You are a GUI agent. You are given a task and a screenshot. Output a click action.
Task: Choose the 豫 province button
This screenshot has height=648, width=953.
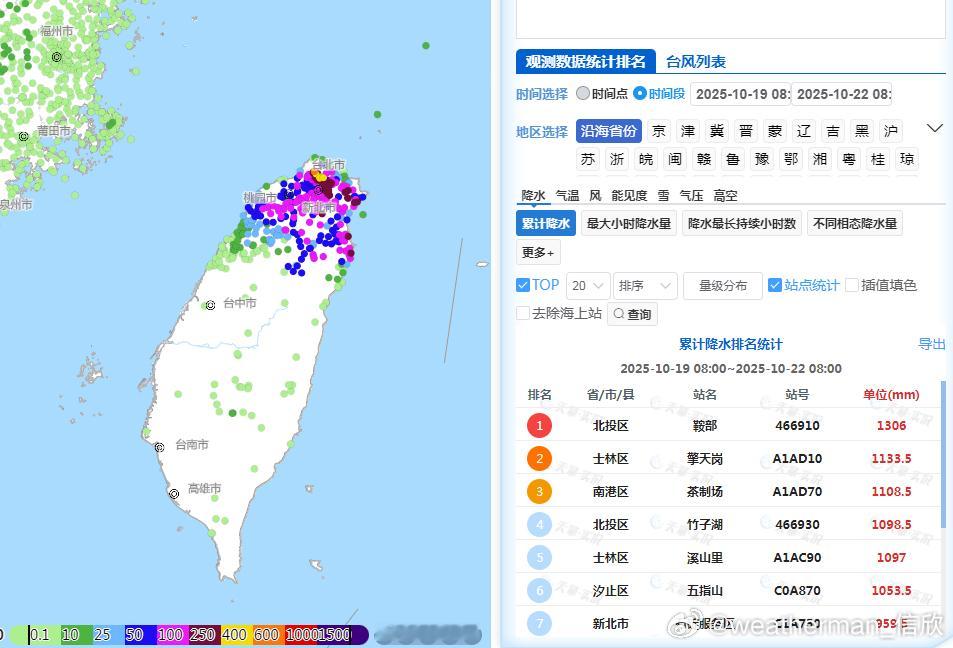(x=762, y=159)
